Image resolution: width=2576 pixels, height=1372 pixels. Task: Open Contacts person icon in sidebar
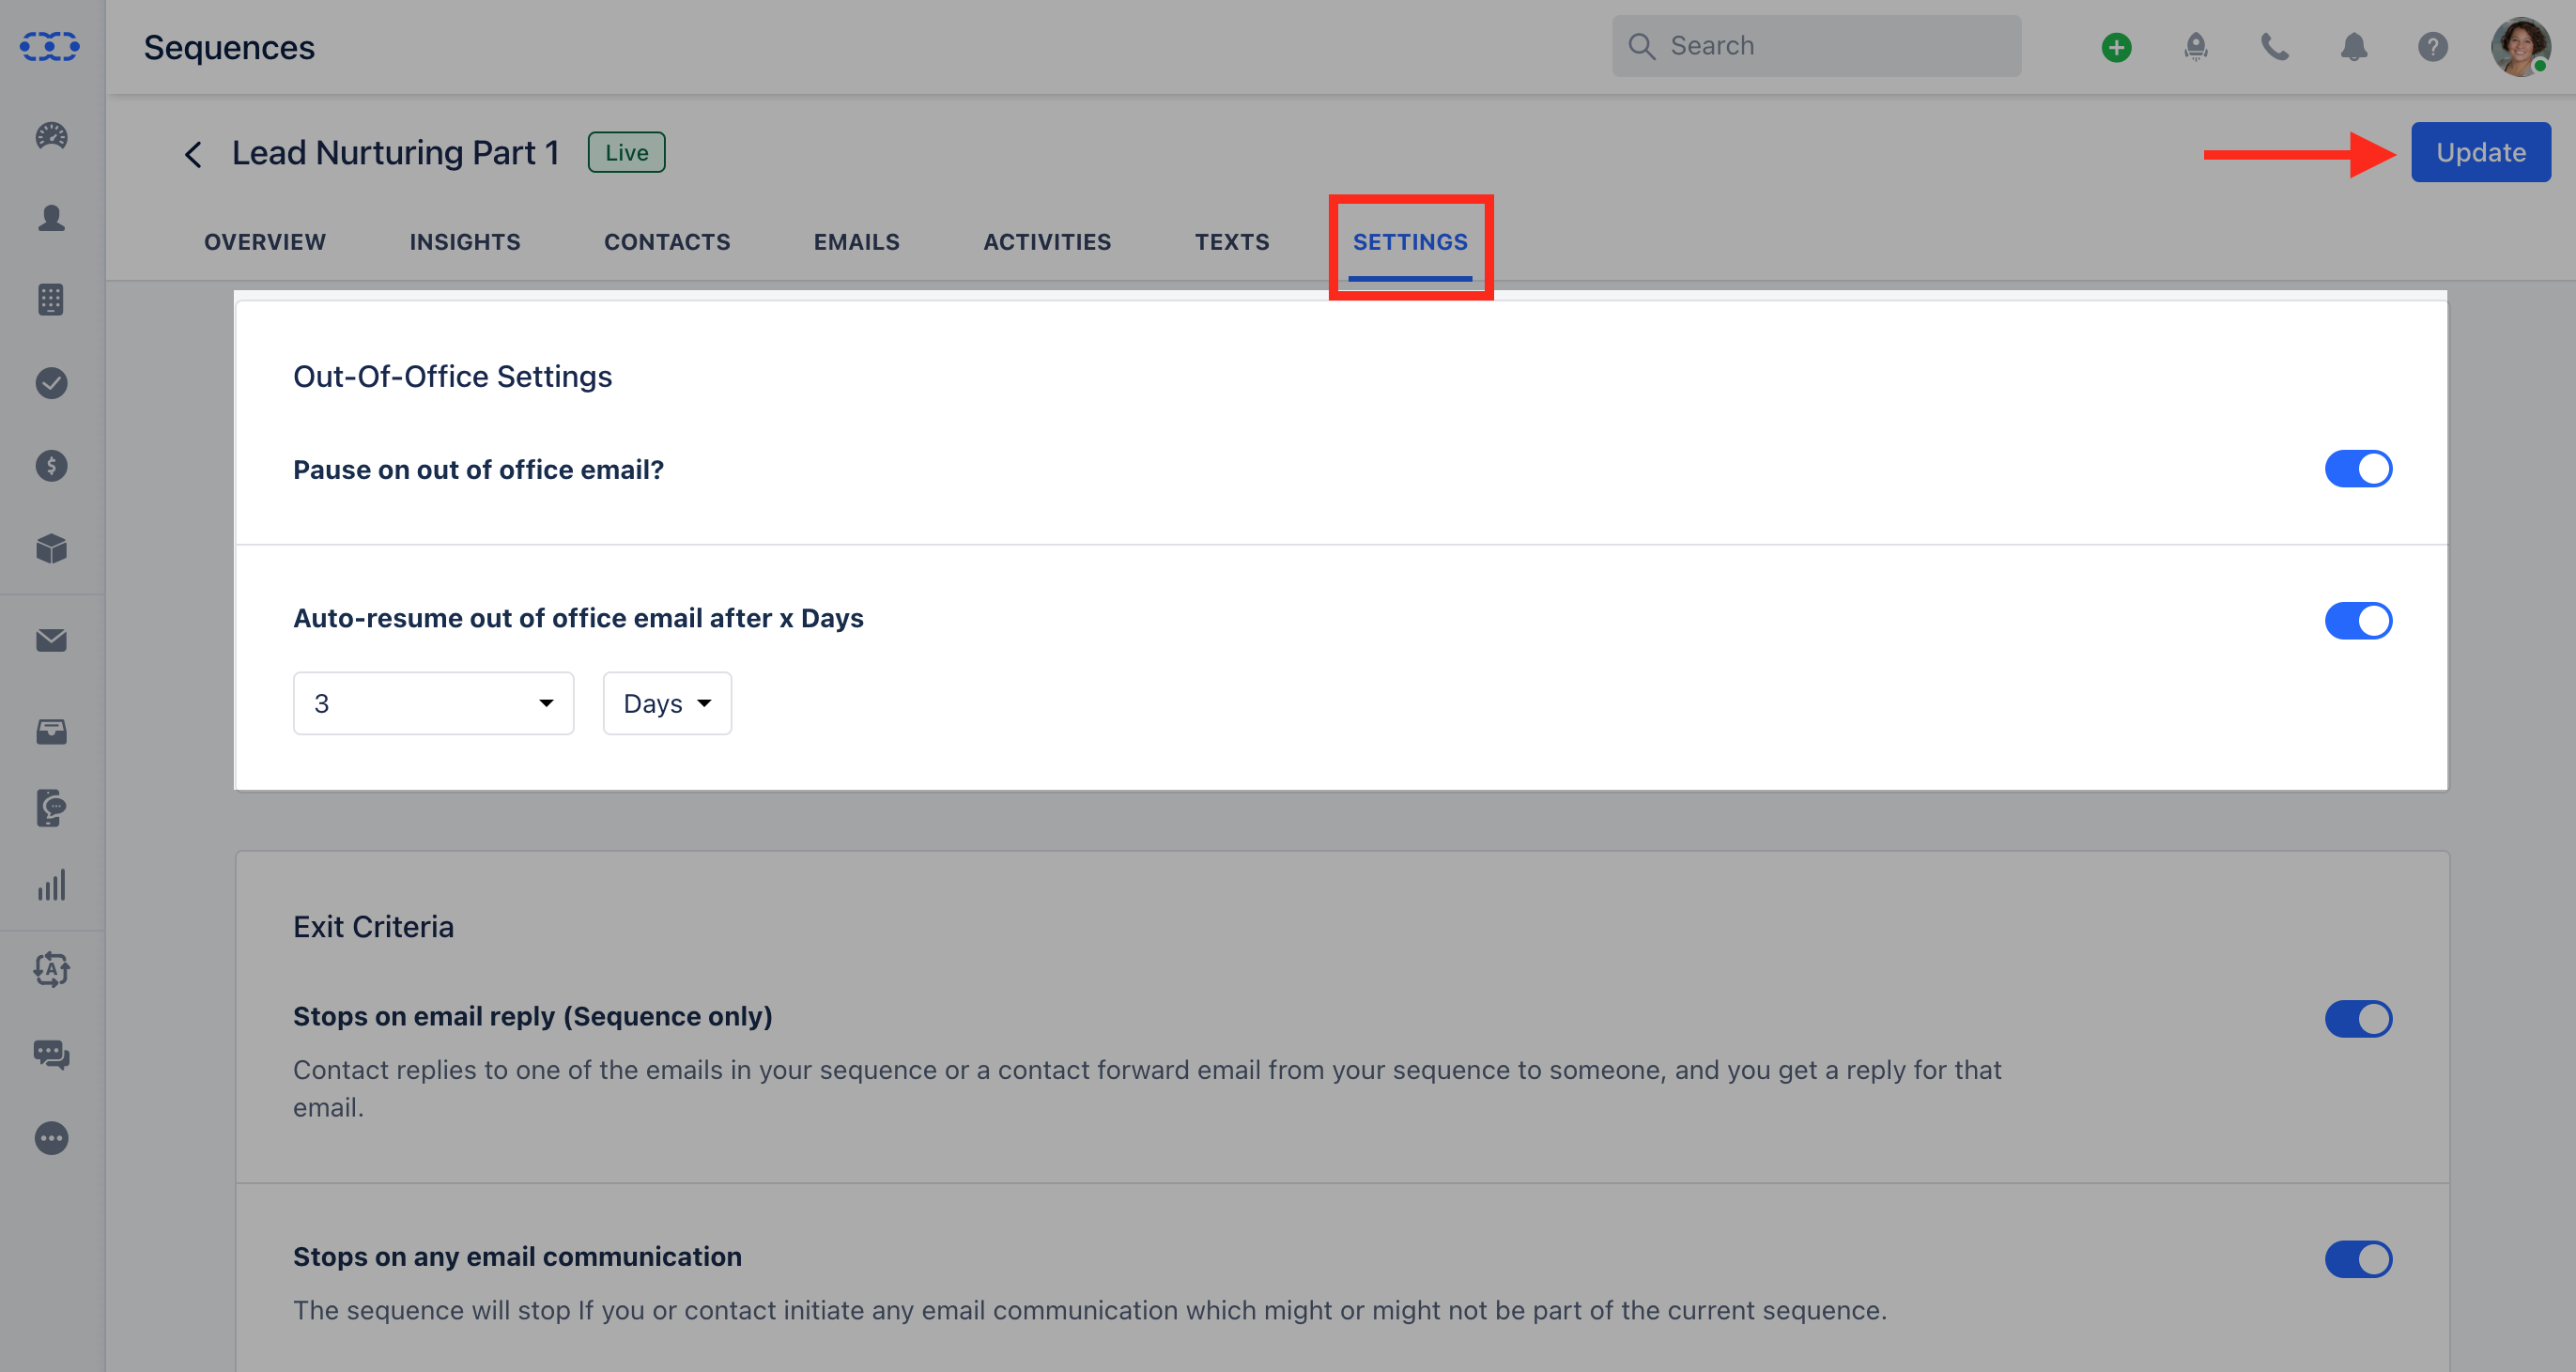(x=51, y=218)
